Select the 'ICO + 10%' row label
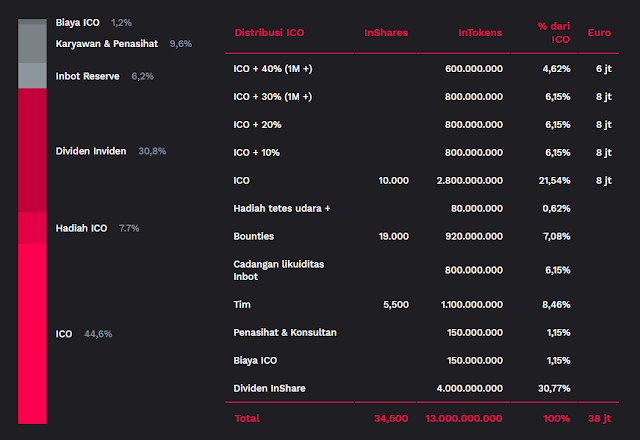Viewport: 640px width, 440px height. (x=256, y=153)
